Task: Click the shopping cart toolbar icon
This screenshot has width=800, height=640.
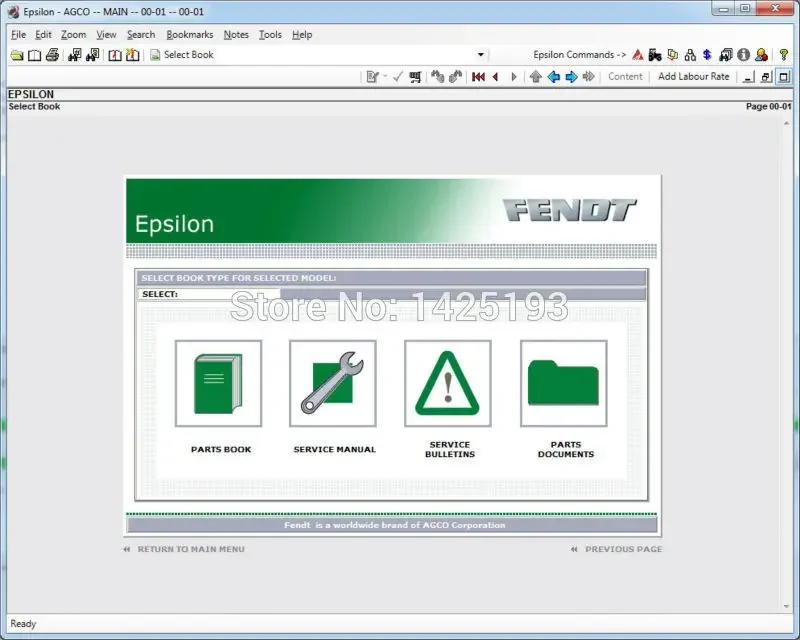Action: pos(415,77)
